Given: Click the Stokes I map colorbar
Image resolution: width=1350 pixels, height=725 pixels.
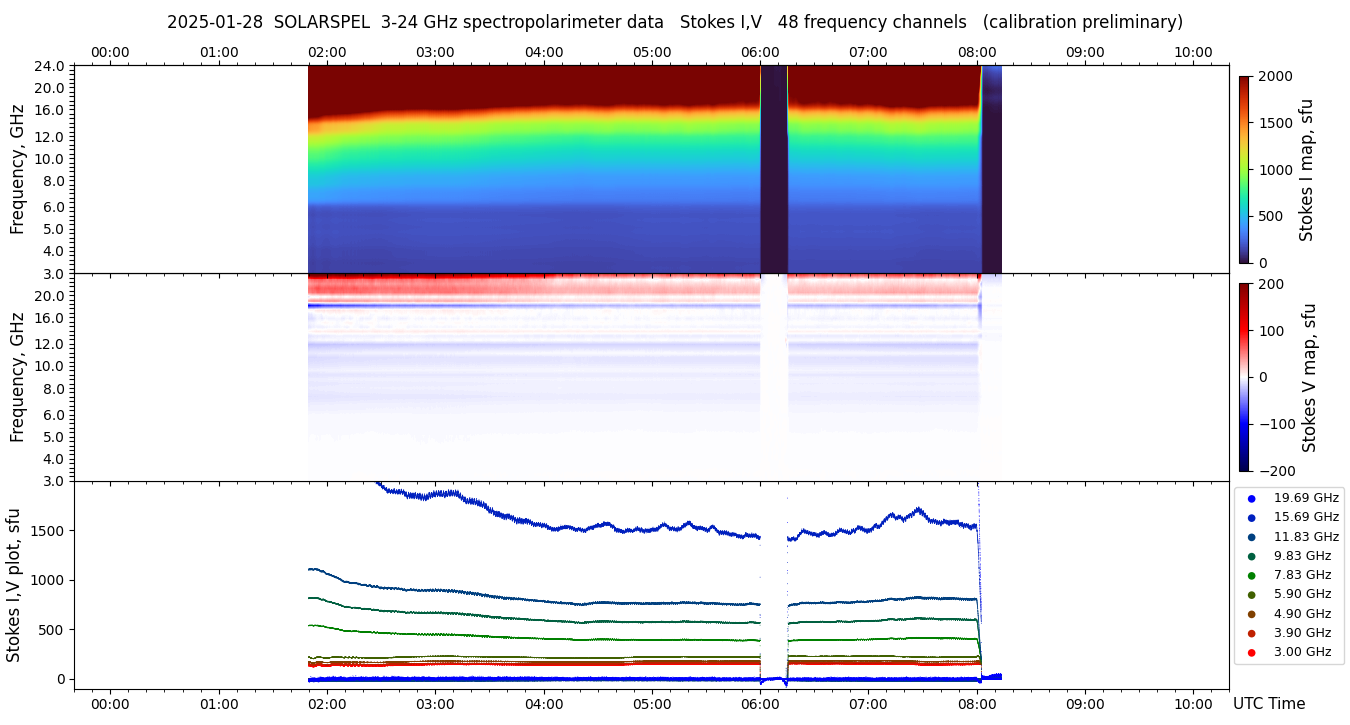Looking at the screenshot, I should (x=1244, y=169).
